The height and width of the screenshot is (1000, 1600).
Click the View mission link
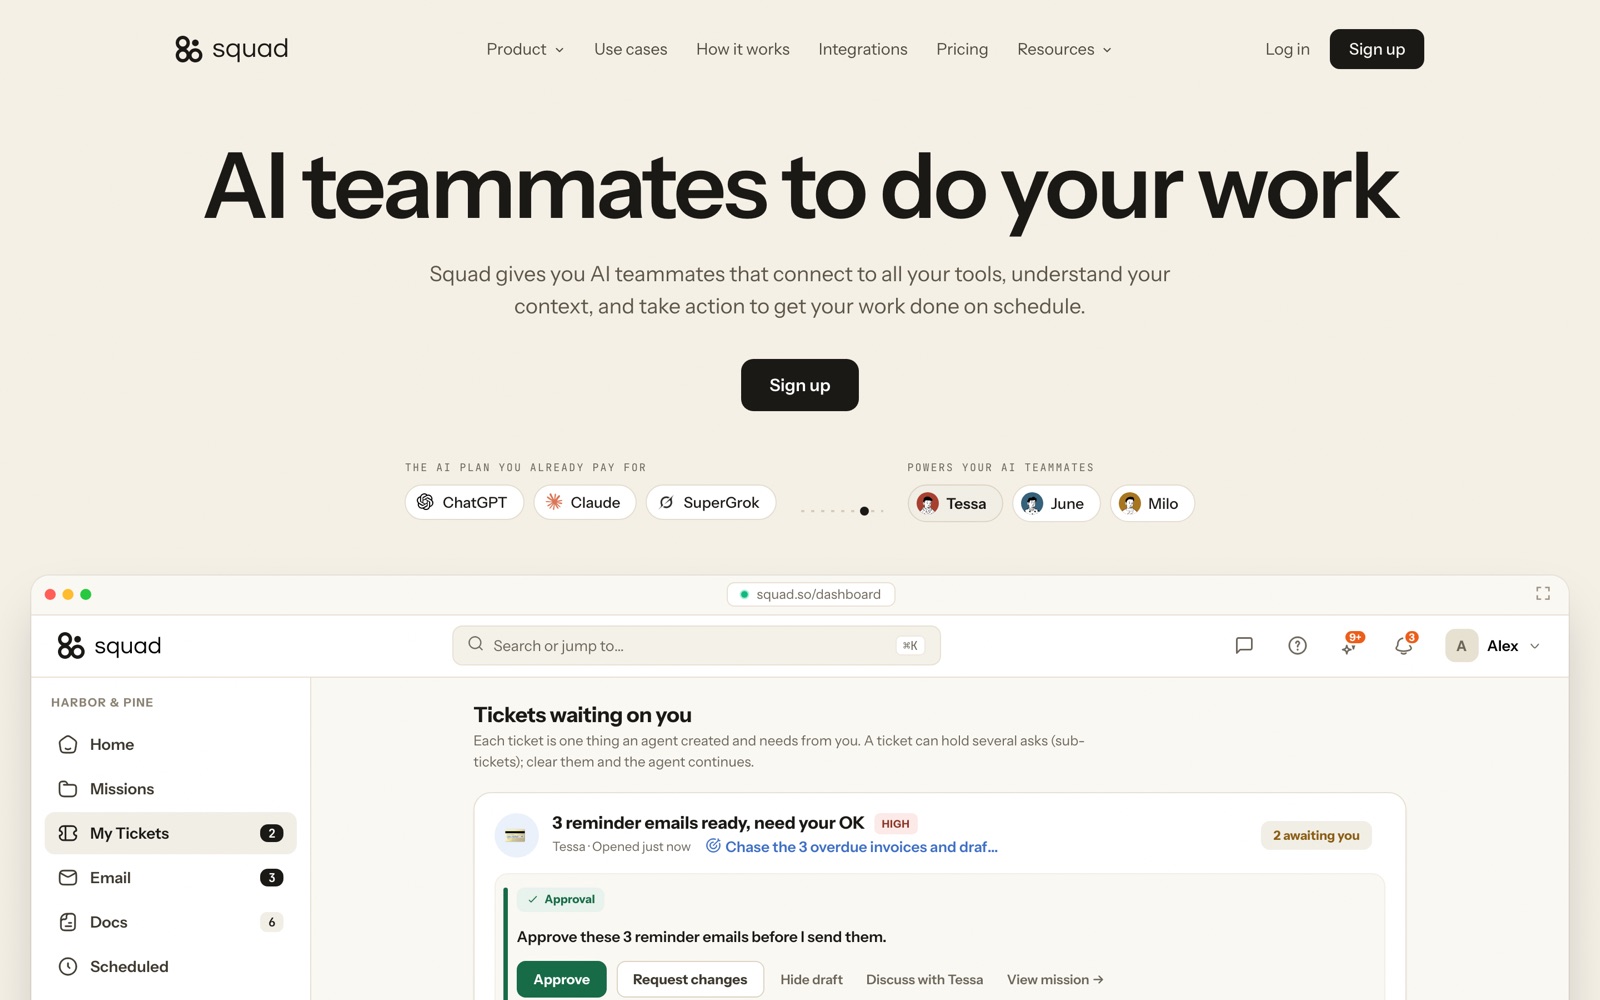click(1055, 980)
